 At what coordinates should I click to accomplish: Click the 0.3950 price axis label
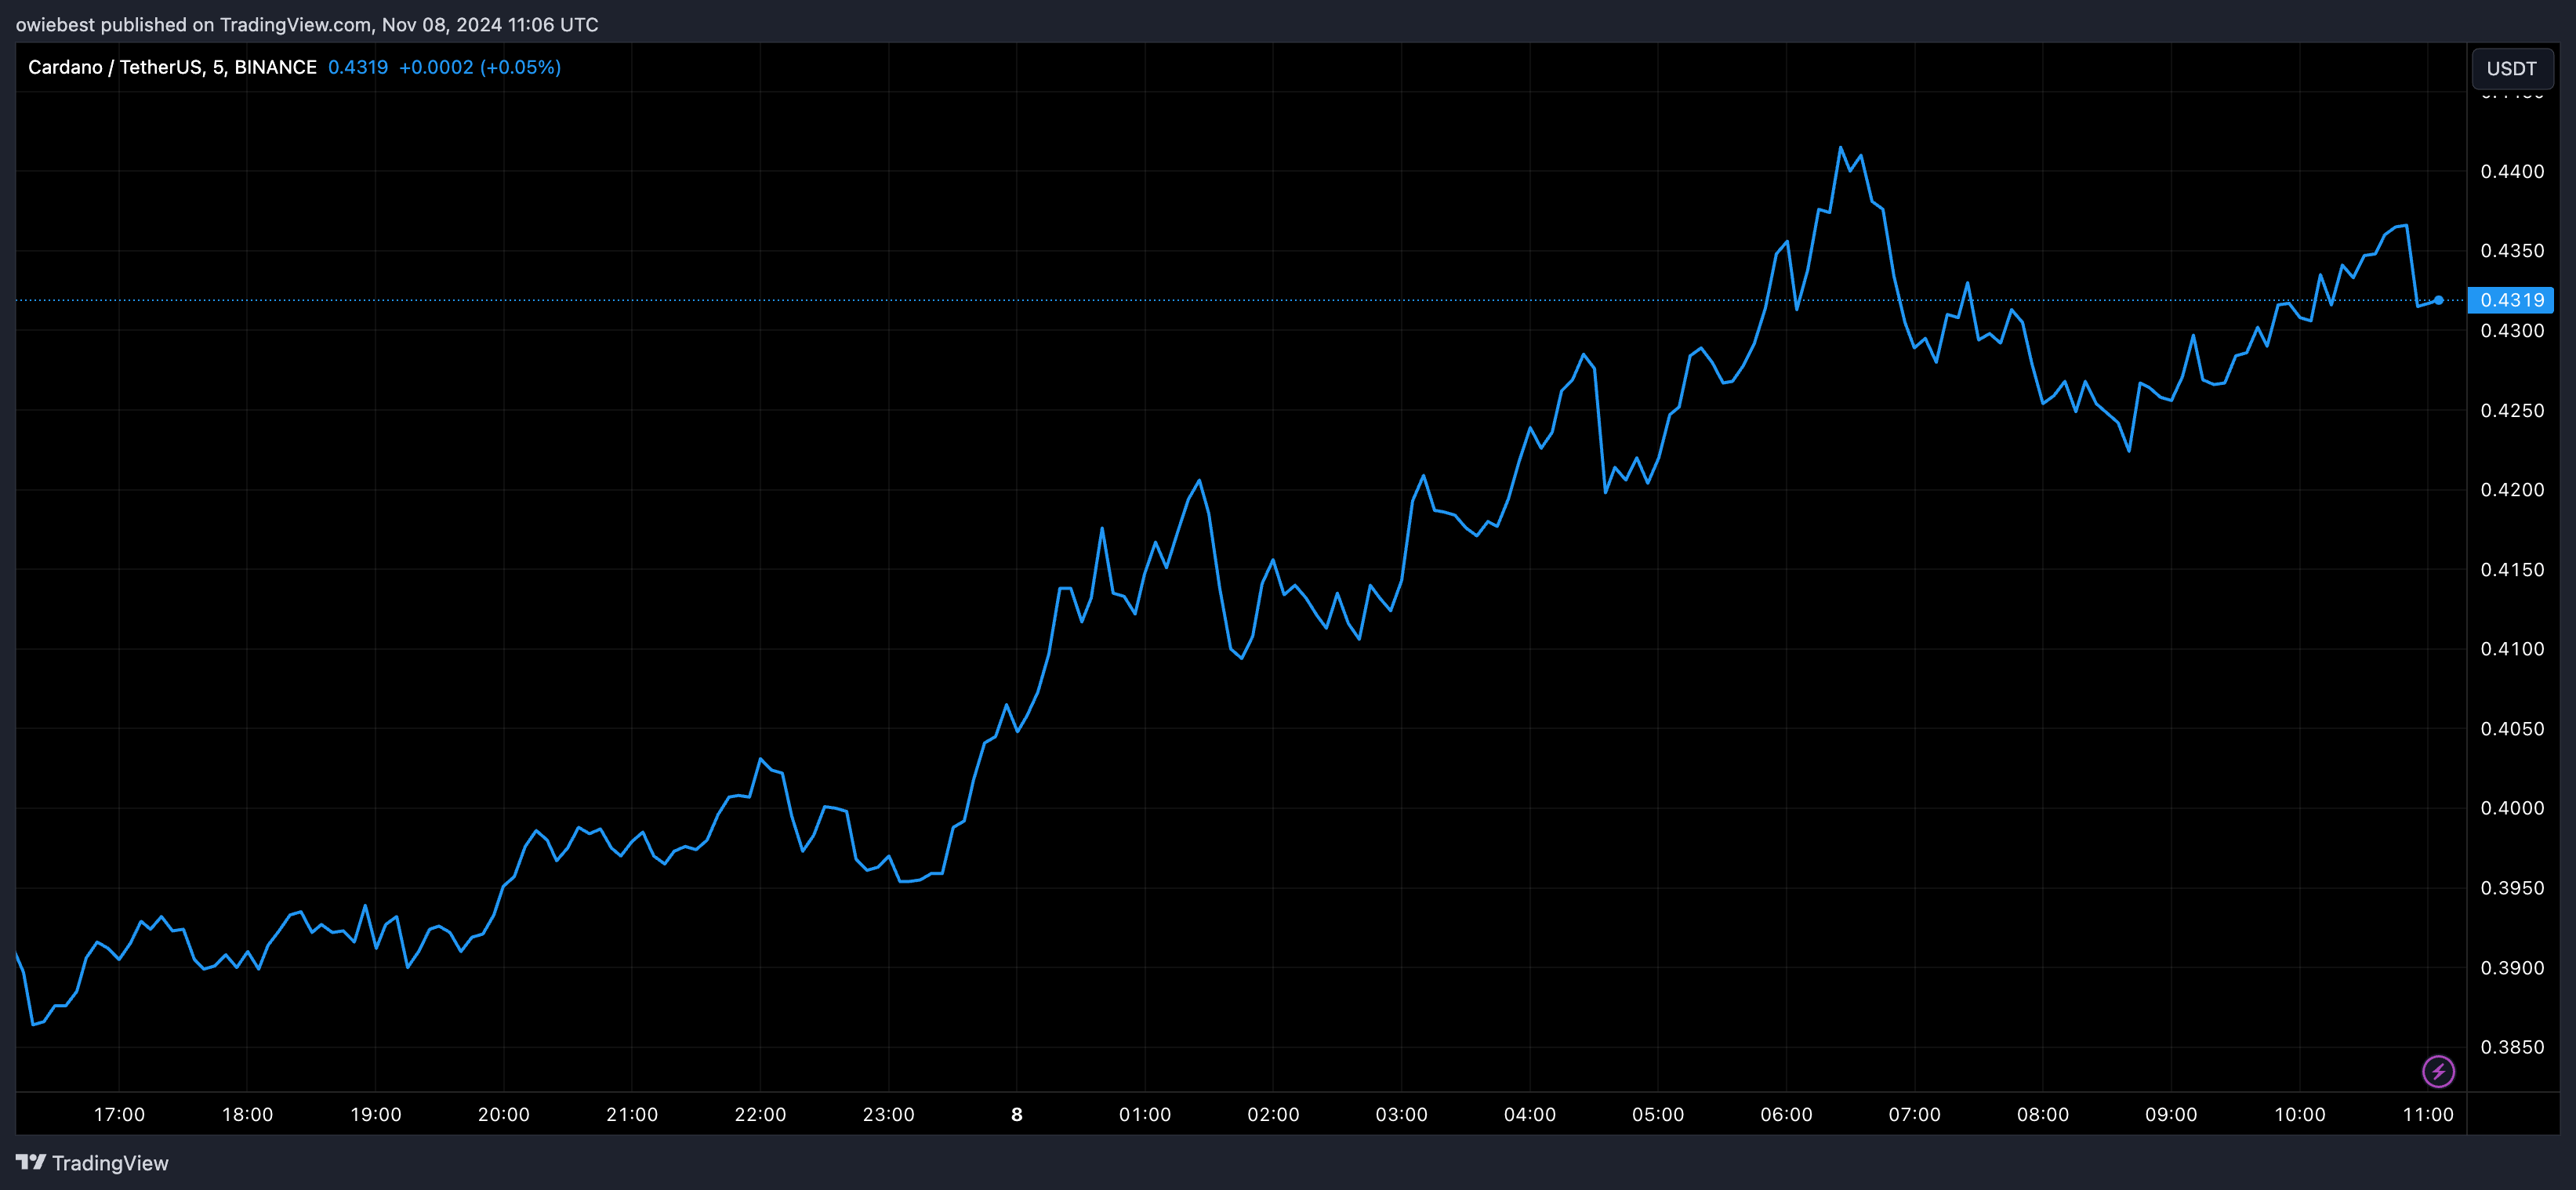point(2512,888)
